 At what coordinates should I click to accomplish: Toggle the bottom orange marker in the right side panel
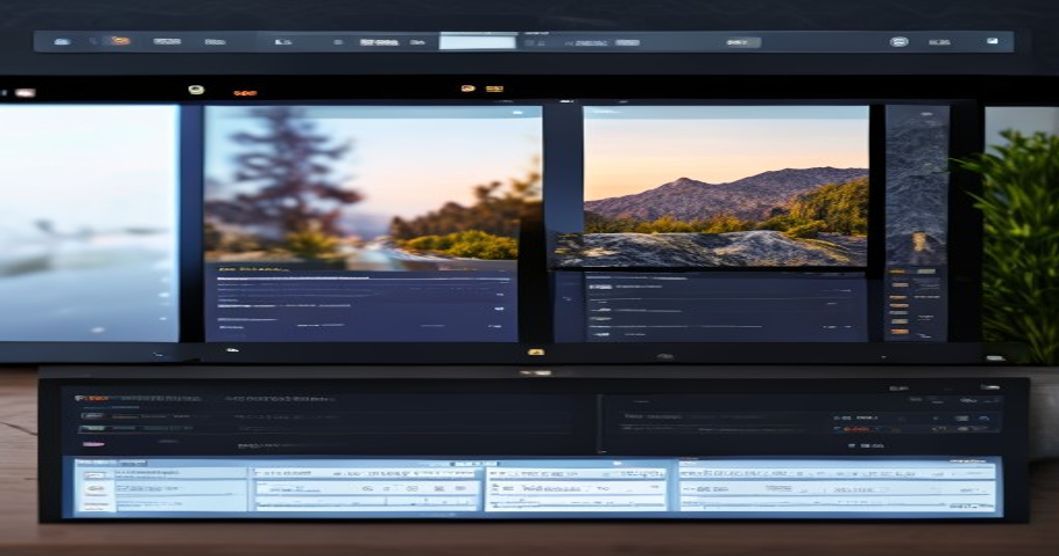[x=899, y=331]
